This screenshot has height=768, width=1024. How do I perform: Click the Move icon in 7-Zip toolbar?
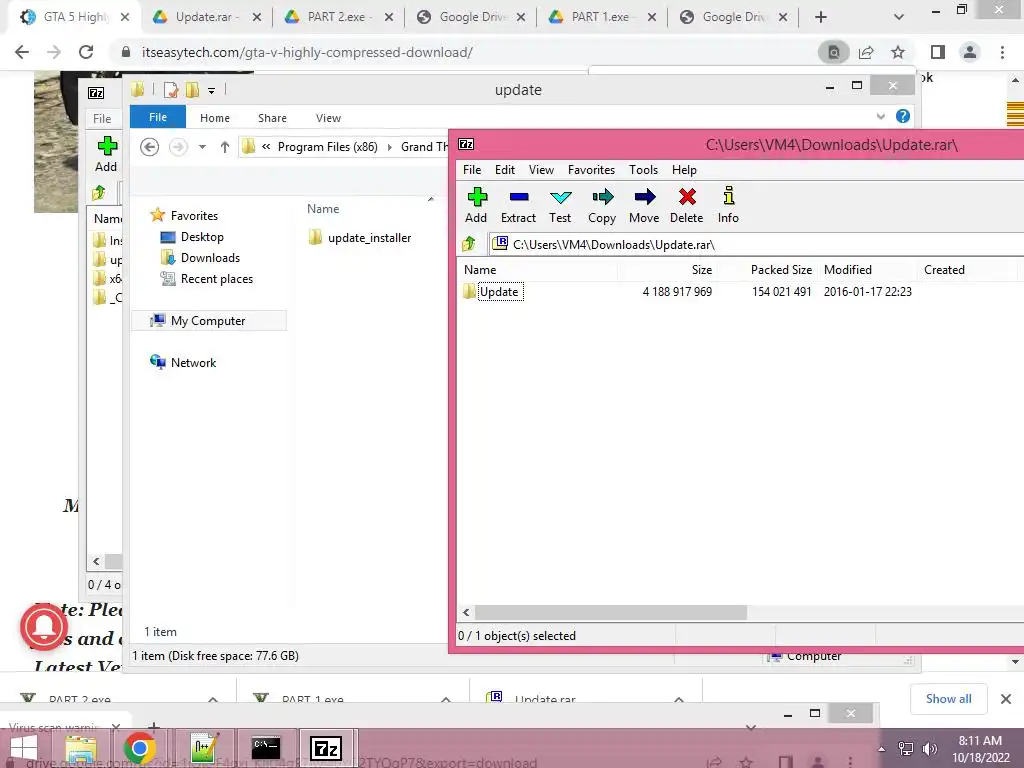pyautogui.click(x=645, y=197)
